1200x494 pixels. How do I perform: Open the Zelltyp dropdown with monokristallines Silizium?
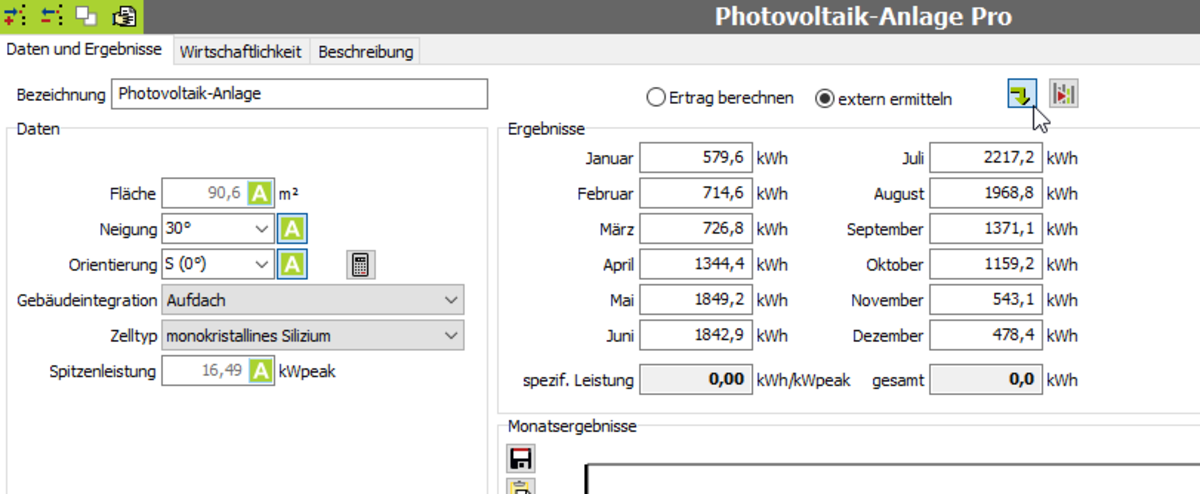pos(312,336)
